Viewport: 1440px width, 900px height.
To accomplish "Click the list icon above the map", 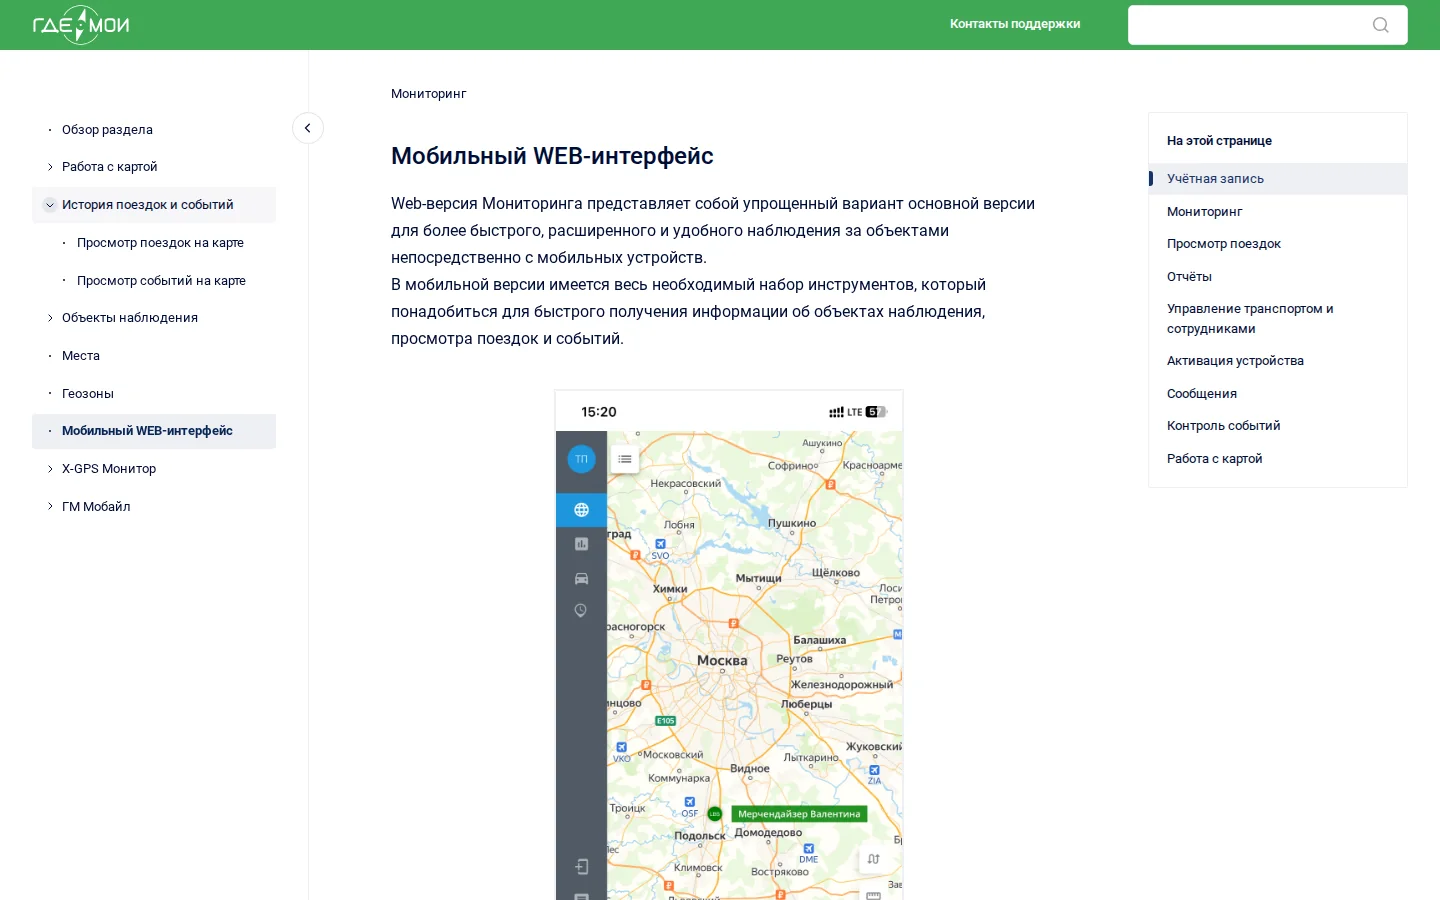I will 625,459.
